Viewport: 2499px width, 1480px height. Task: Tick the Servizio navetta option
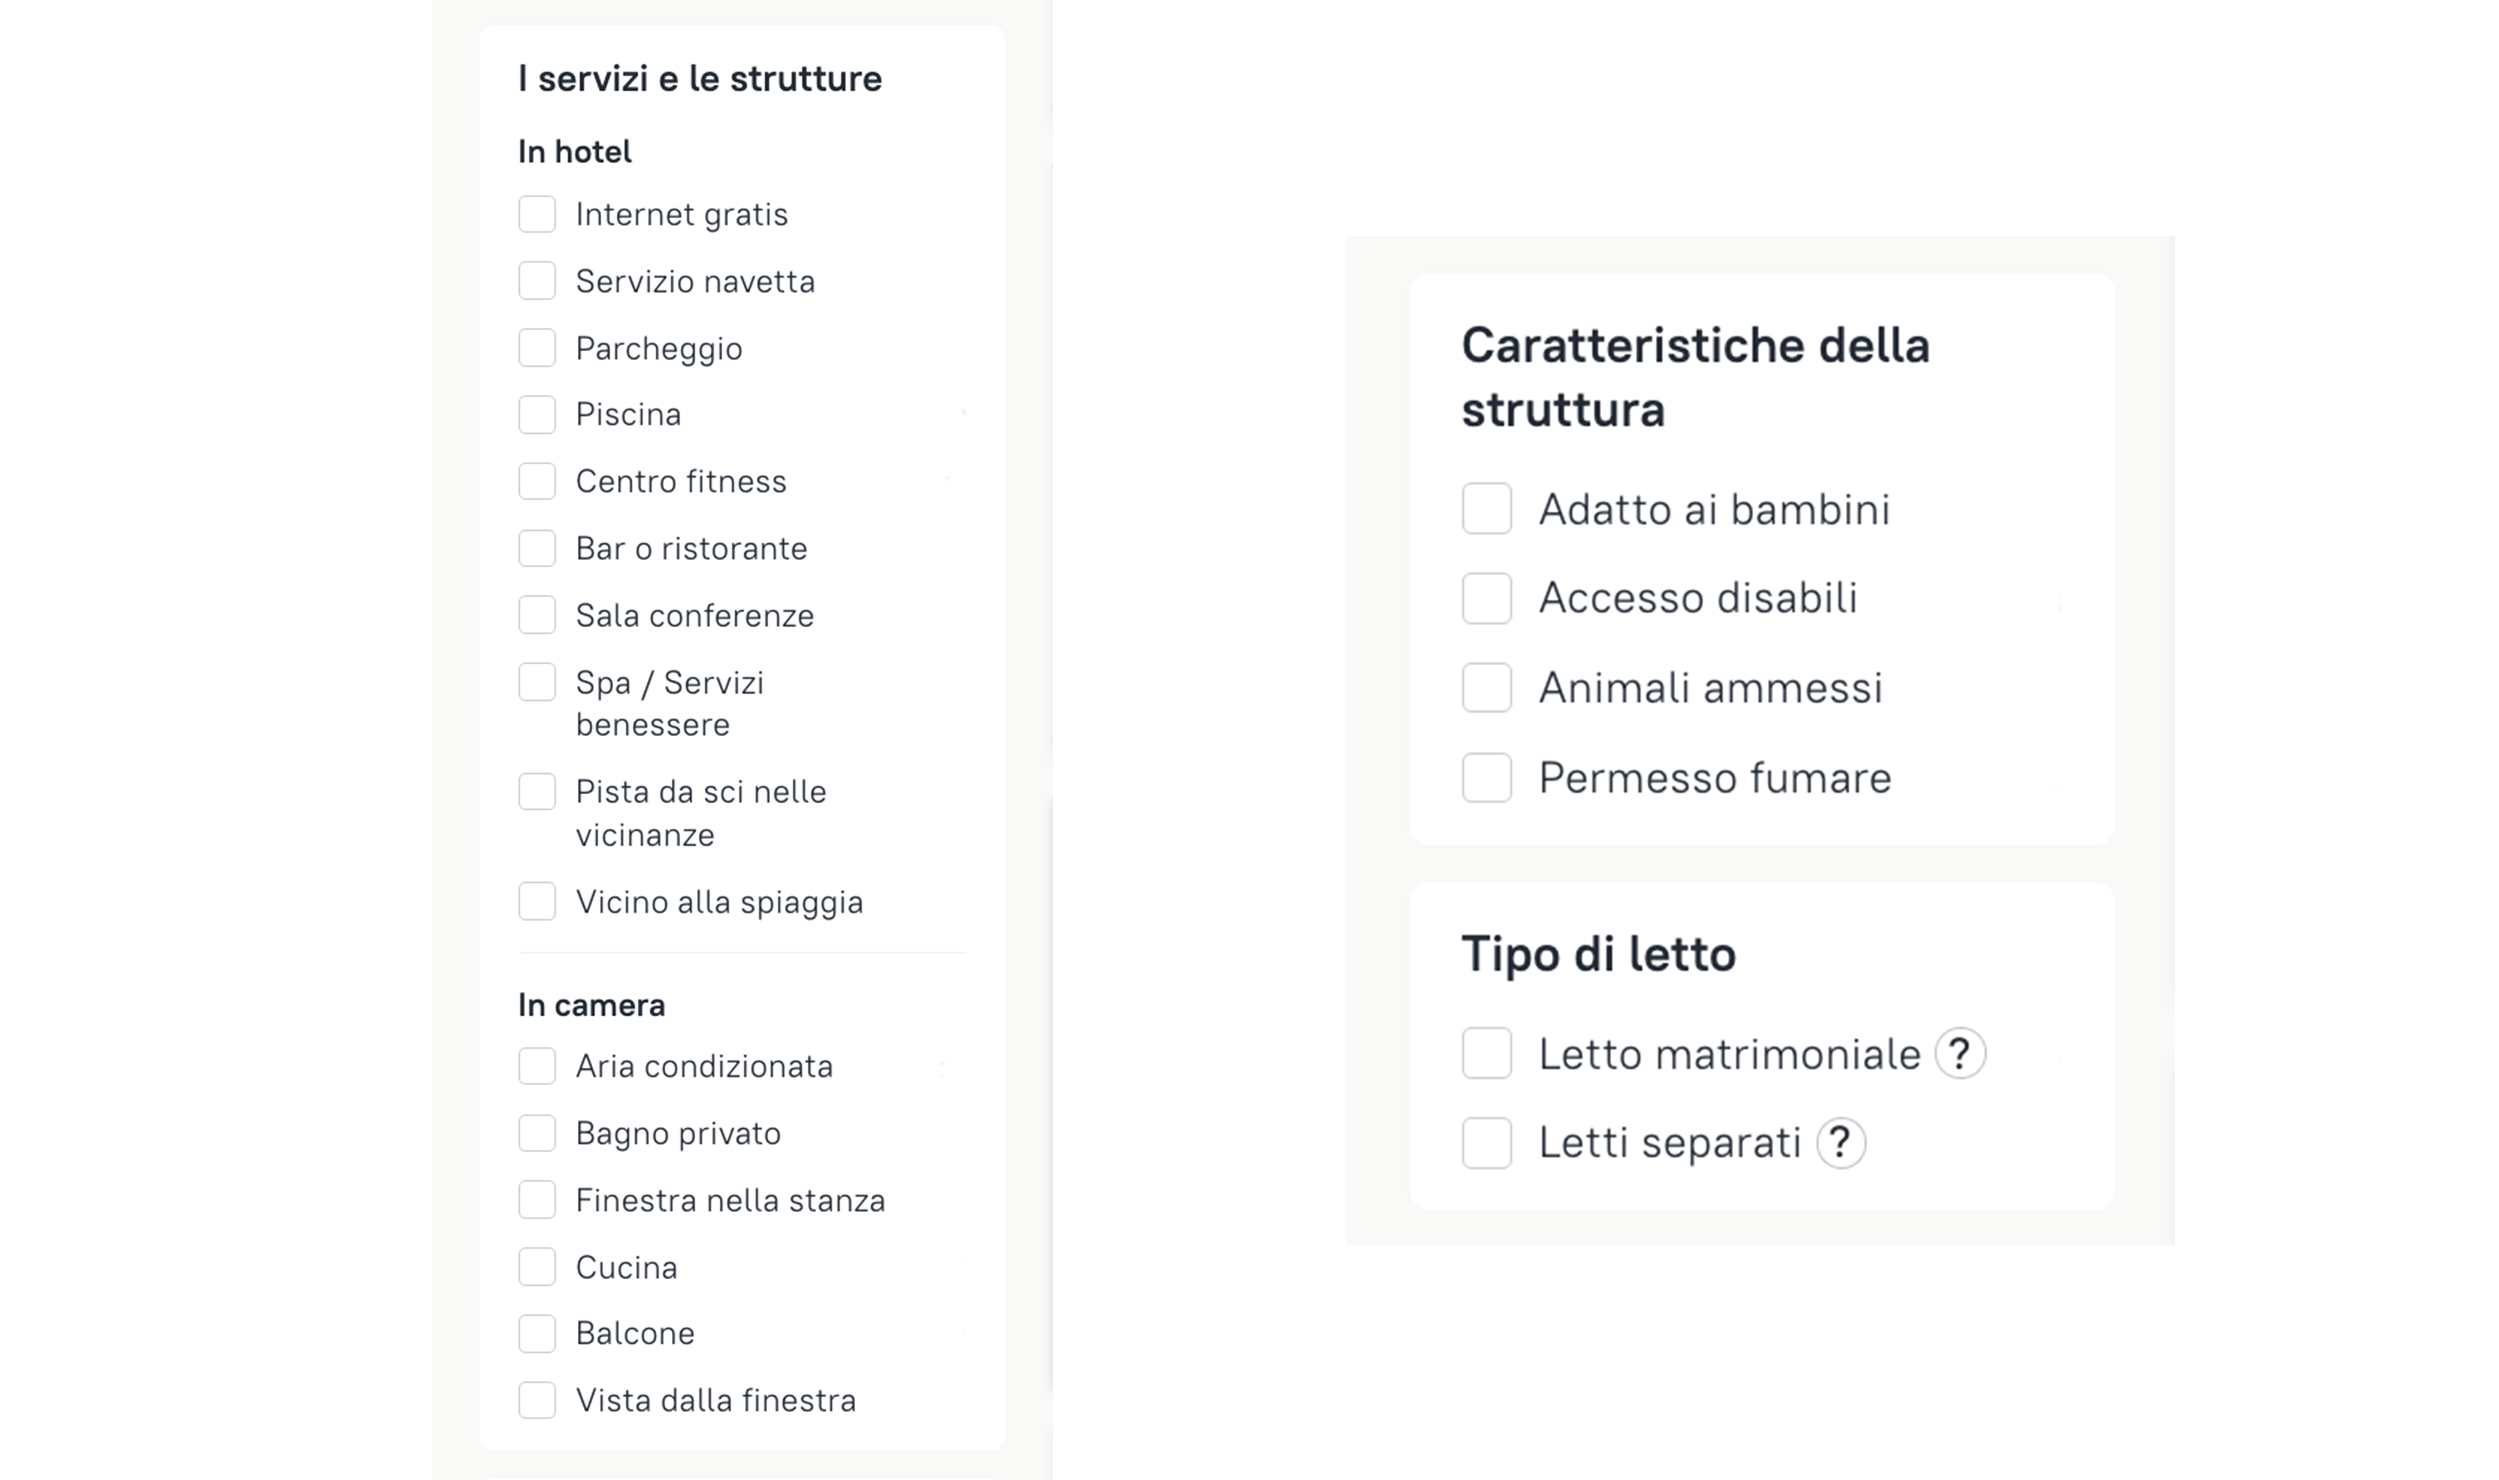pos(537,281)
